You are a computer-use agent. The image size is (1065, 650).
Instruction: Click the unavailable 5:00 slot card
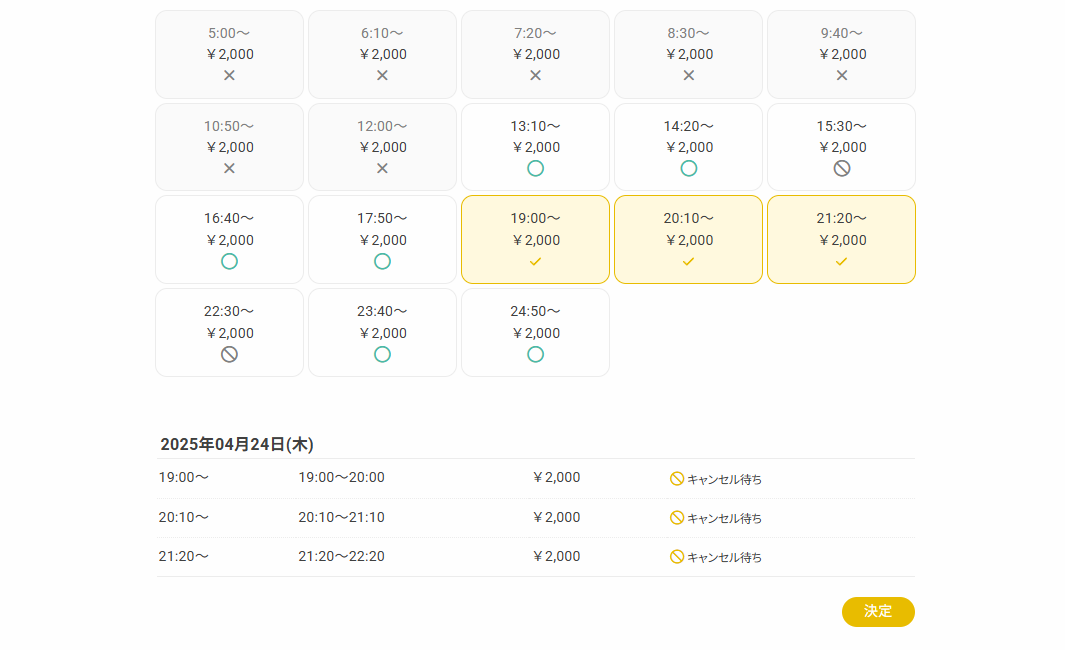tap(230, 54)
